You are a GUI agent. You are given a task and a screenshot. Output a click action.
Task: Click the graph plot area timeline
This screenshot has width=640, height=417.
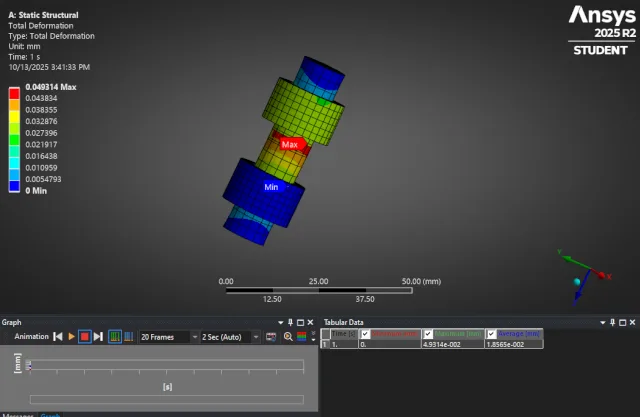167,364
